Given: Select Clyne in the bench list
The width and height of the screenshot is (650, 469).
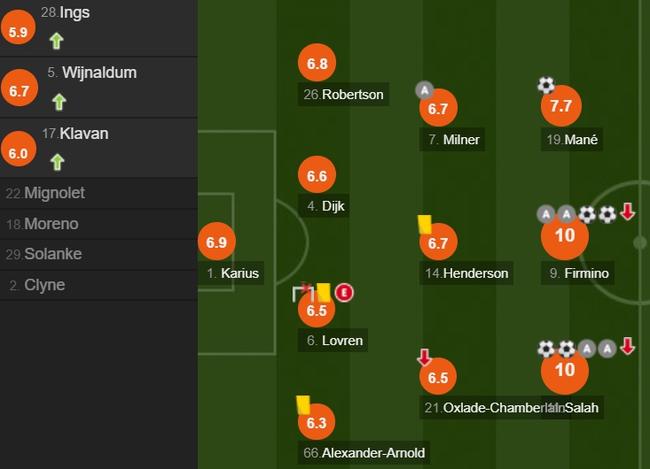Looking at the screenshot, I should (99, 285).
